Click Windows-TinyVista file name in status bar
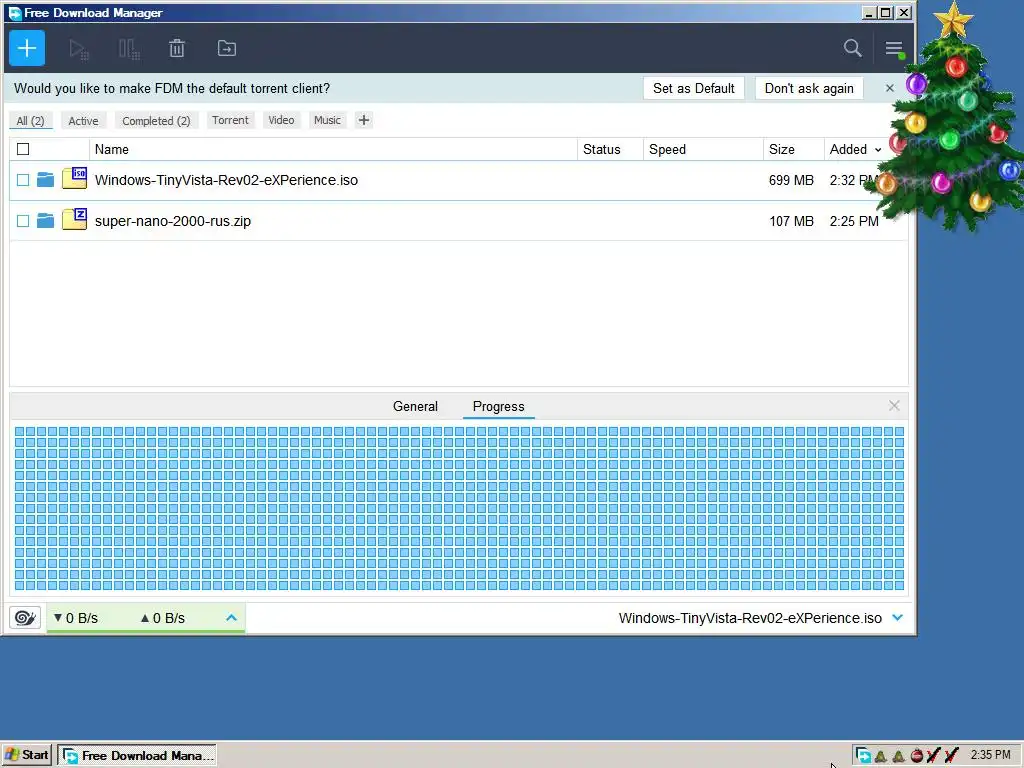 point(750,618)
